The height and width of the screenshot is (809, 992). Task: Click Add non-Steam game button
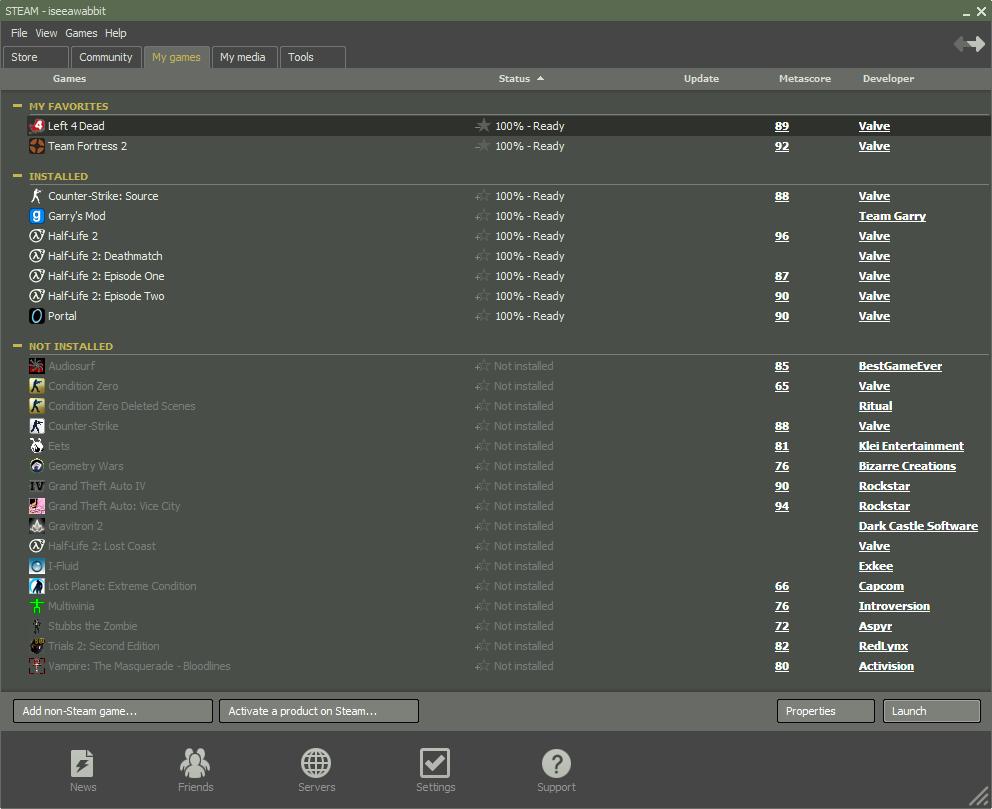point(113,711)
